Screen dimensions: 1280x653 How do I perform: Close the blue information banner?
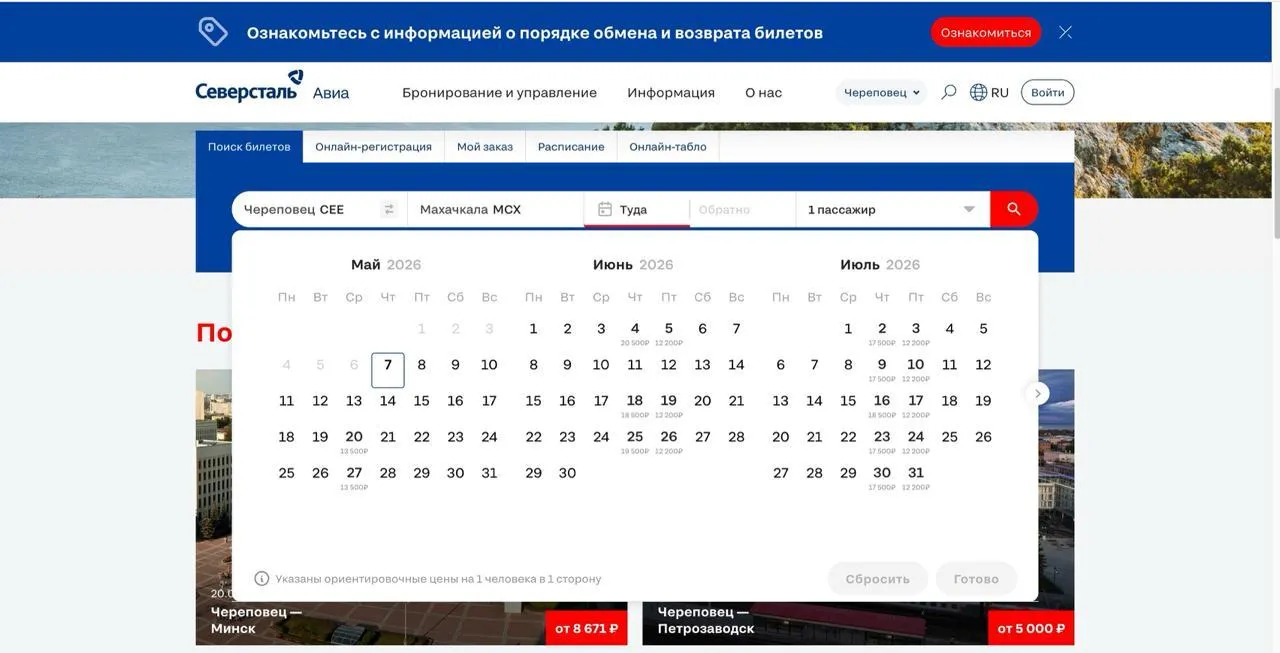[x=1065, y=32]
